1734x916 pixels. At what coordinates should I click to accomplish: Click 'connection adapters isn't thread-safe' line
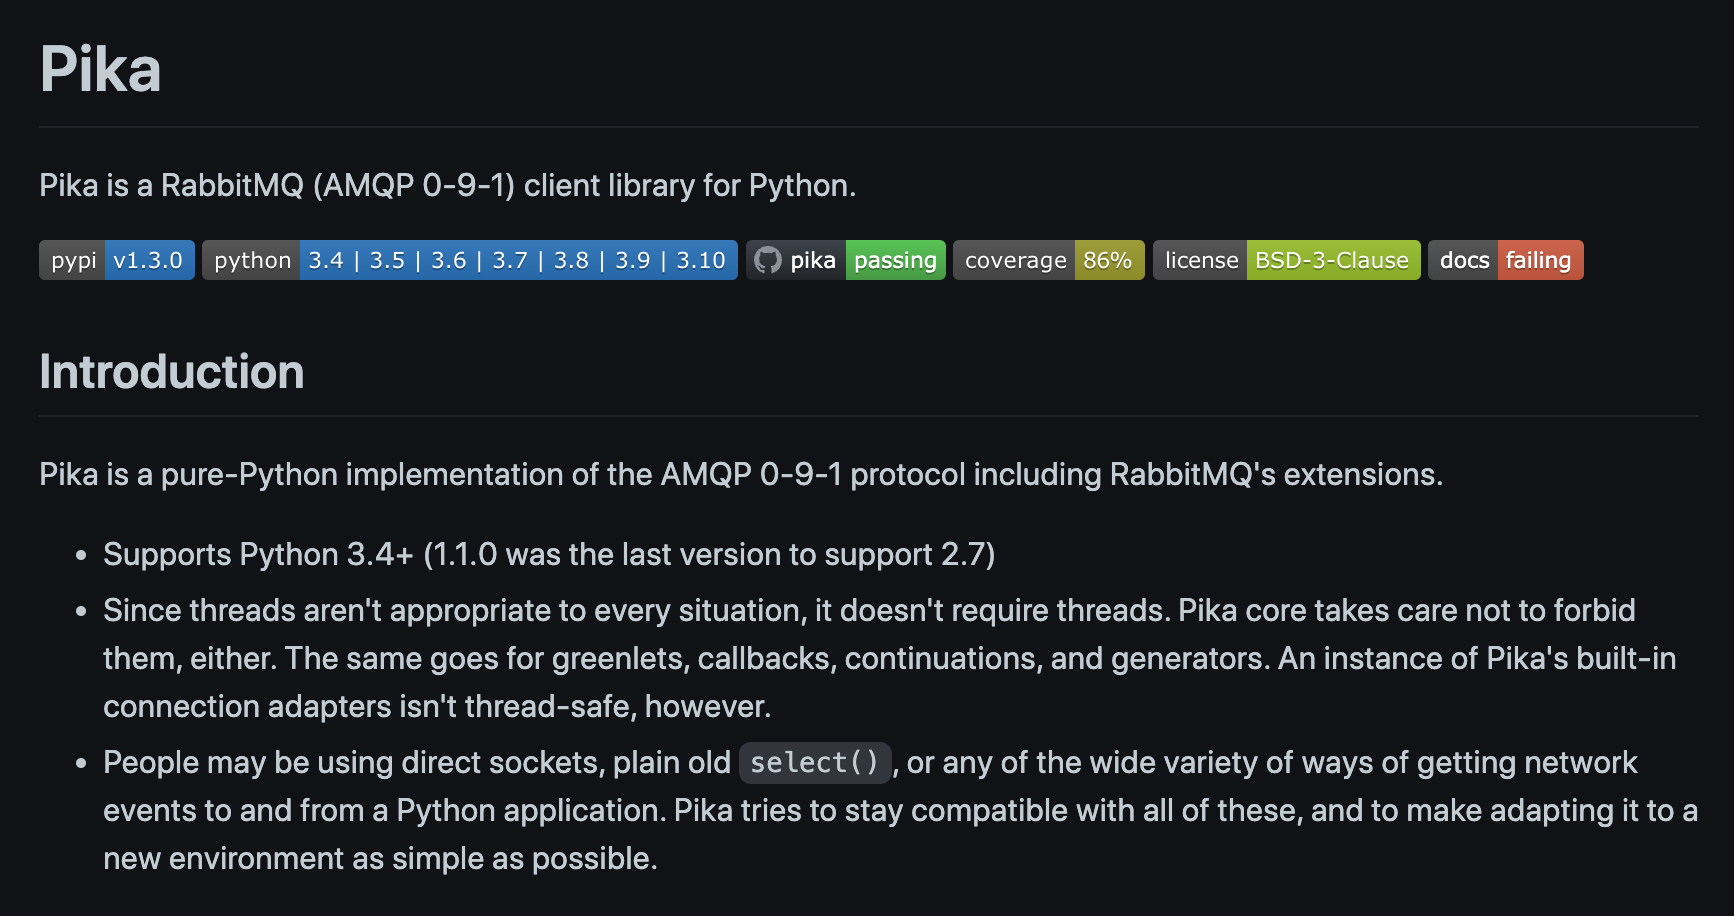click(437, 707)
